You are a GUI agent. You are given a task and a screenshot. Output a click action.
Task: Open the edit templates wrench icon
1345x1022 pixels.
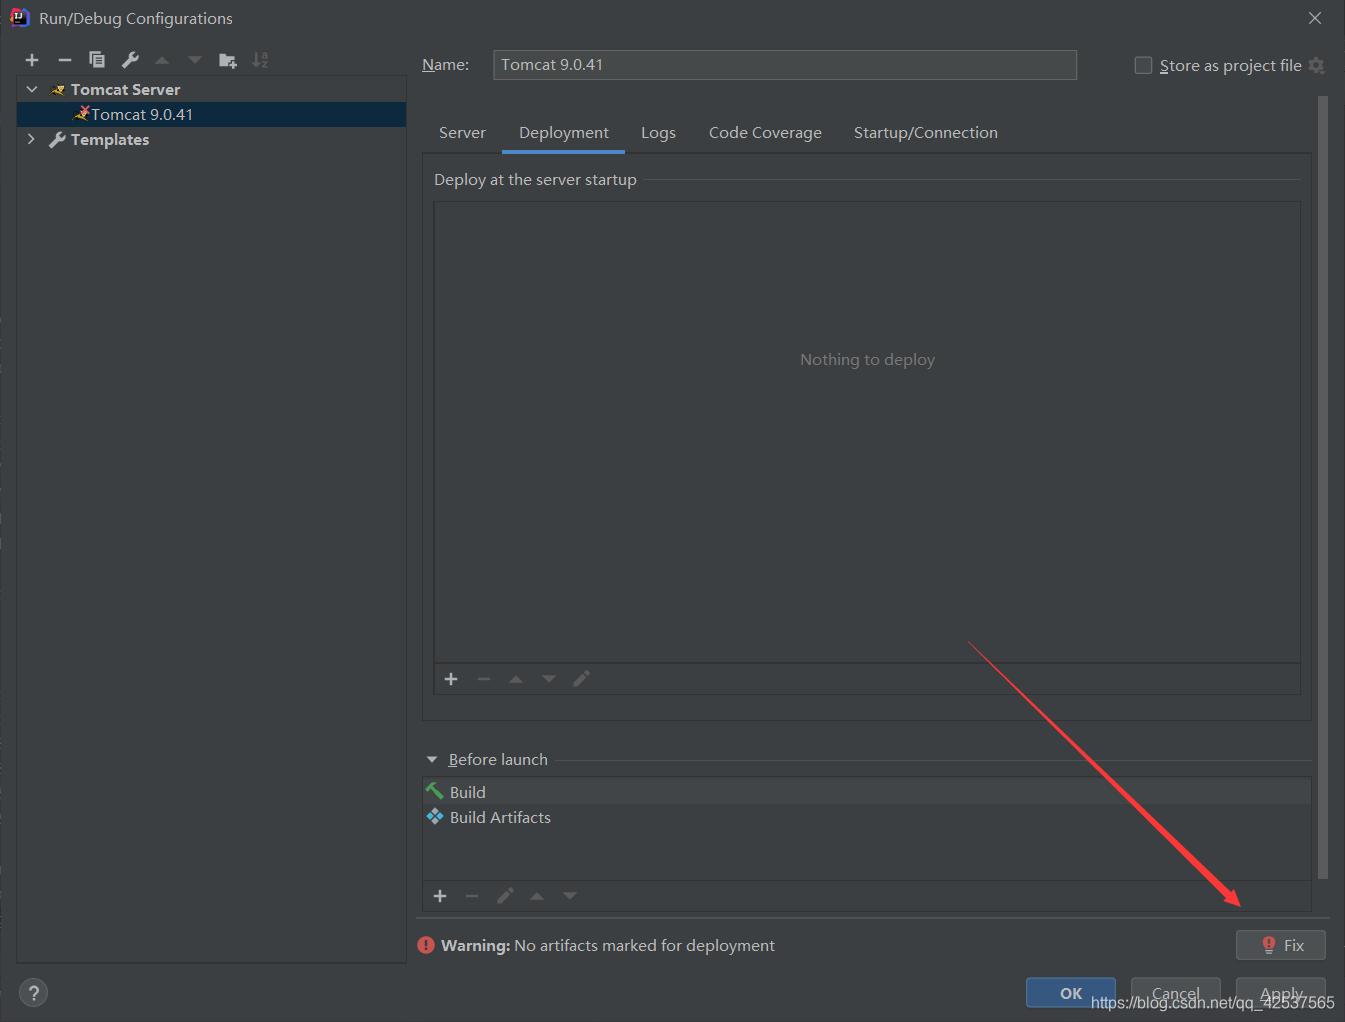(130, 60)
